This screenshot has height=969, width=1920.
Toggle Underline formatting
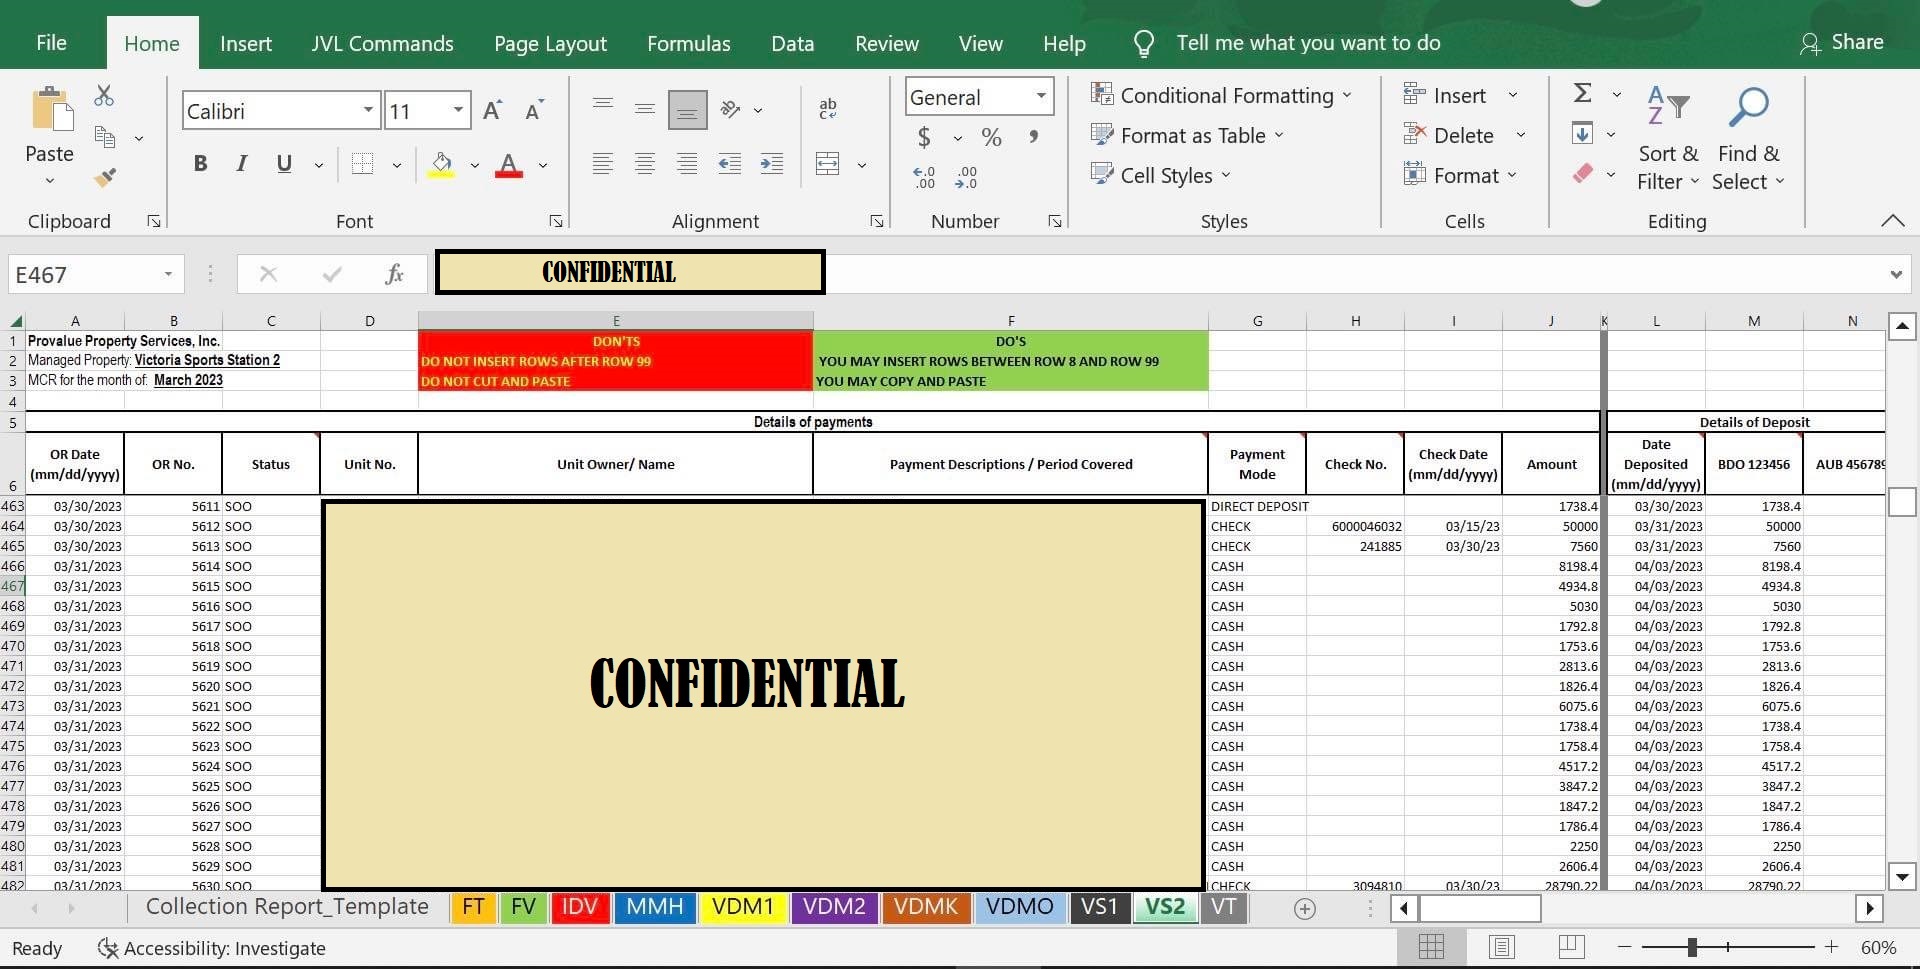tap(284, 164)
